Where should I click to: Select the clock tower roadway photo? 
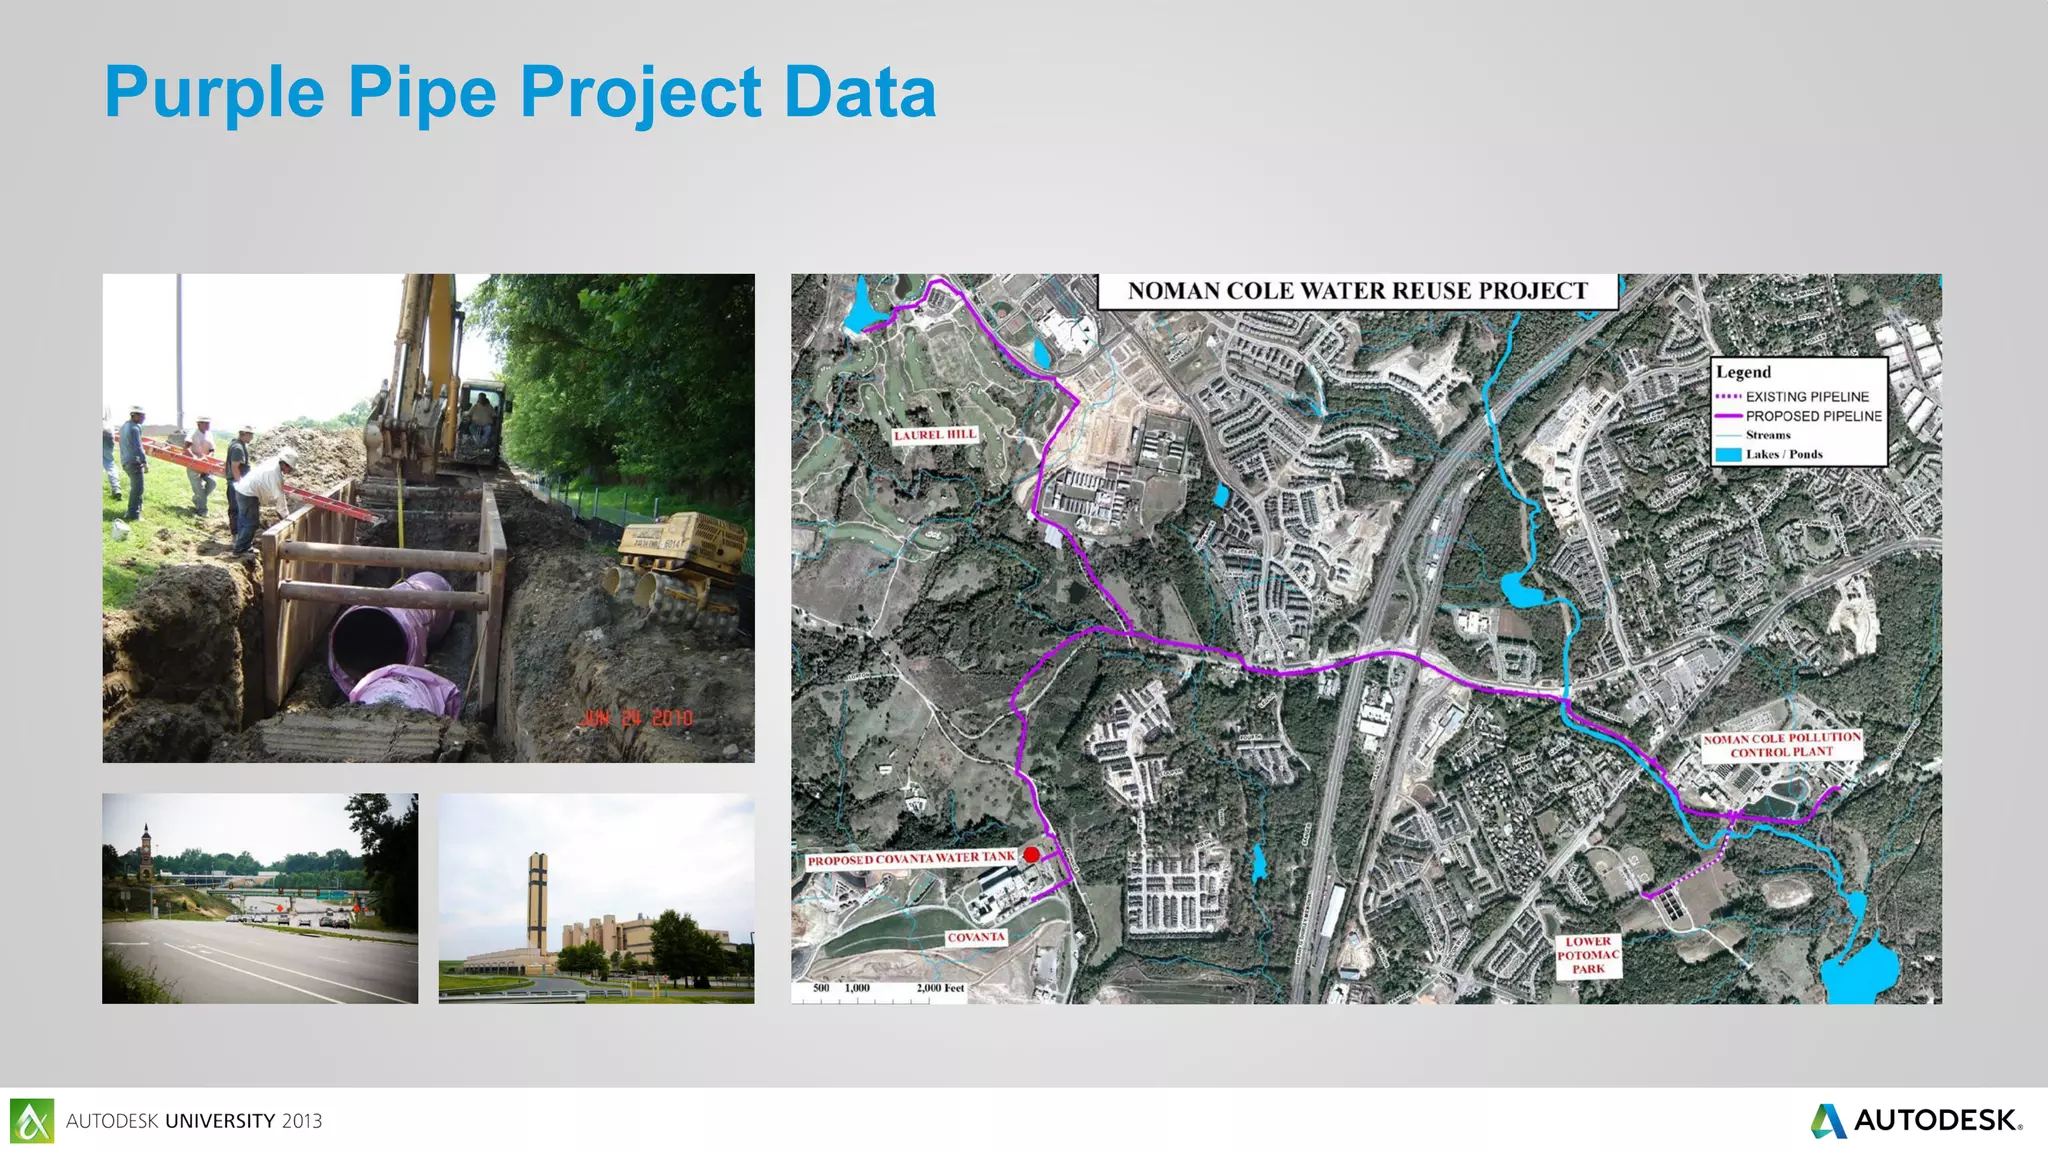tap(260, 898)
